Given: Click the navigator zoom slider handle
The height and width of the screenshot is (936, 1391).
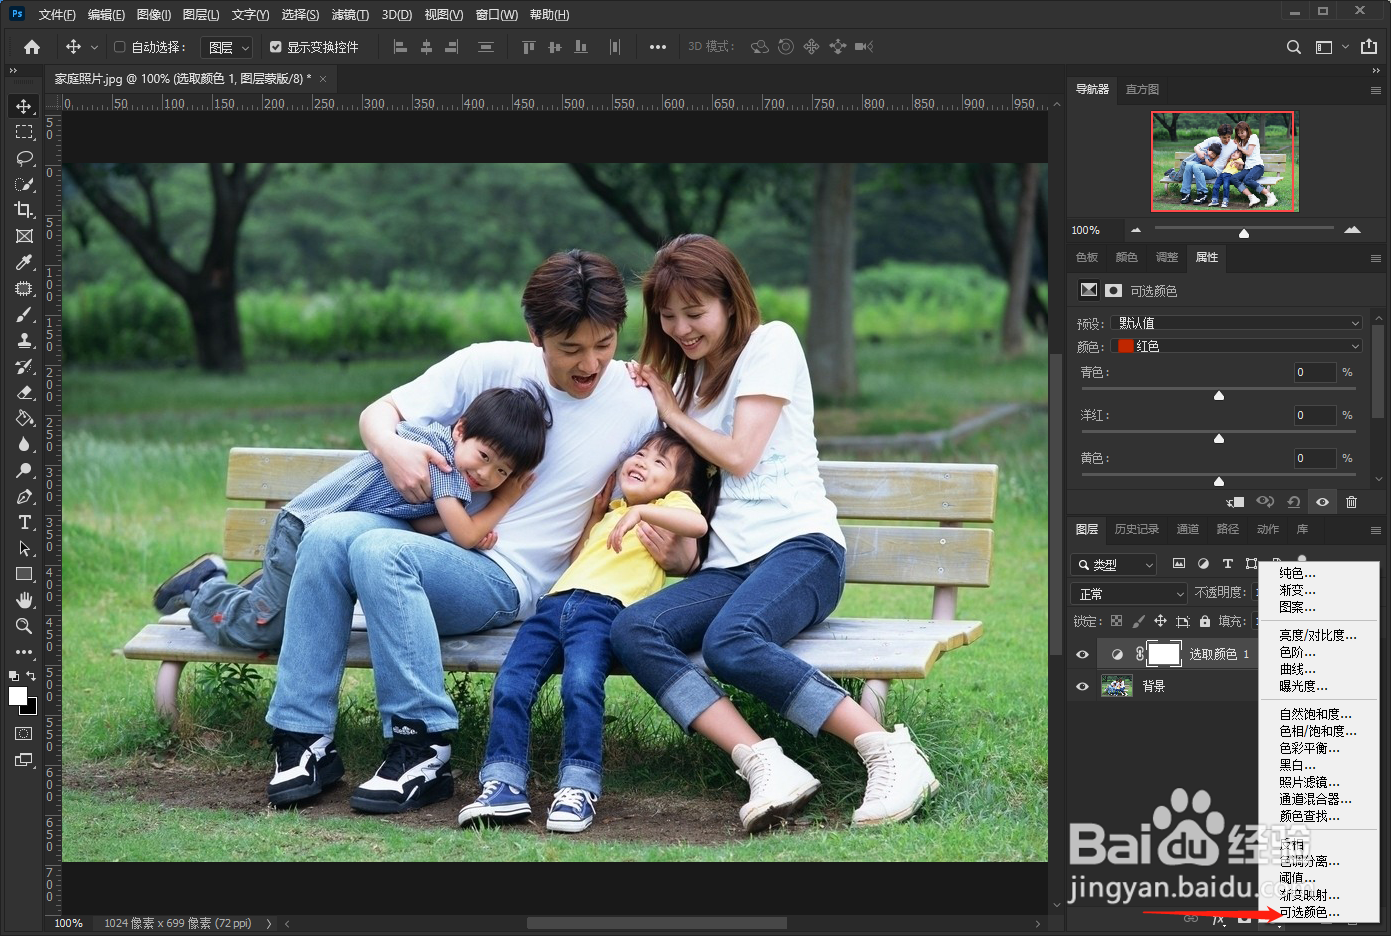Looking at the screenshot, I should tap(1244, 233).
